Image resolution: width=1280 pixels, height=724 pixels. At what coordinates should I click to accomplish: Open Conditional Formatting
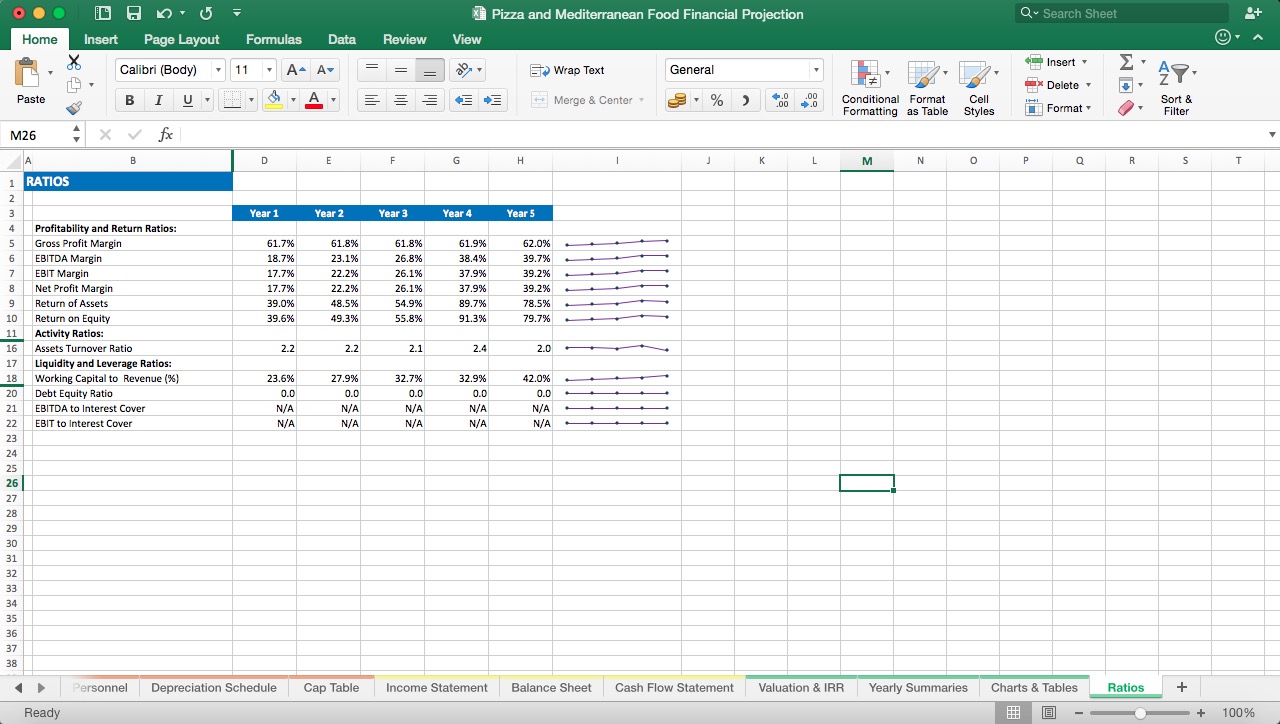(x=870, y=88)
